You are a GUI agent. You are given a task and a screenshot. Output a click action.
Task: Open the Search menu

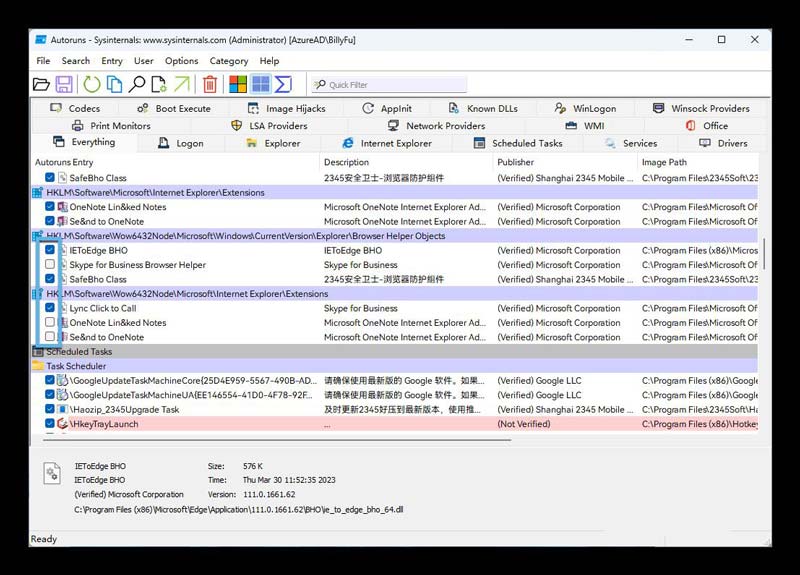76,61
